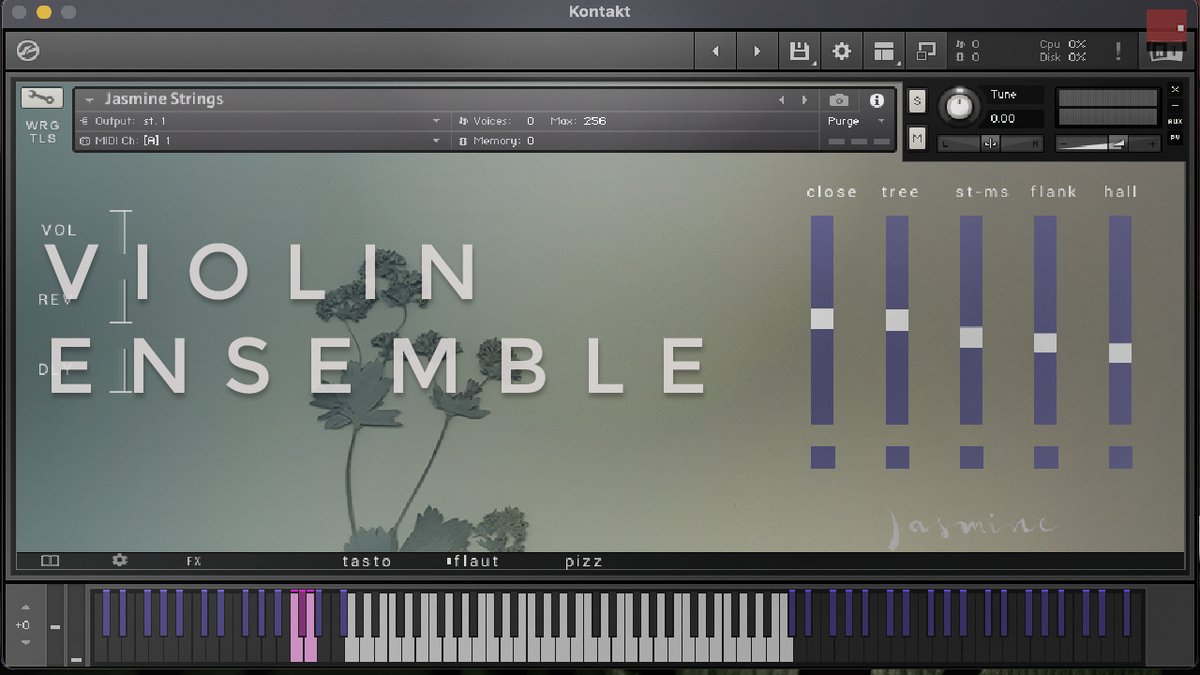Viewport: 1200px width, 675px height.
Task: Click the VOL label
Action: pos(59,230)
